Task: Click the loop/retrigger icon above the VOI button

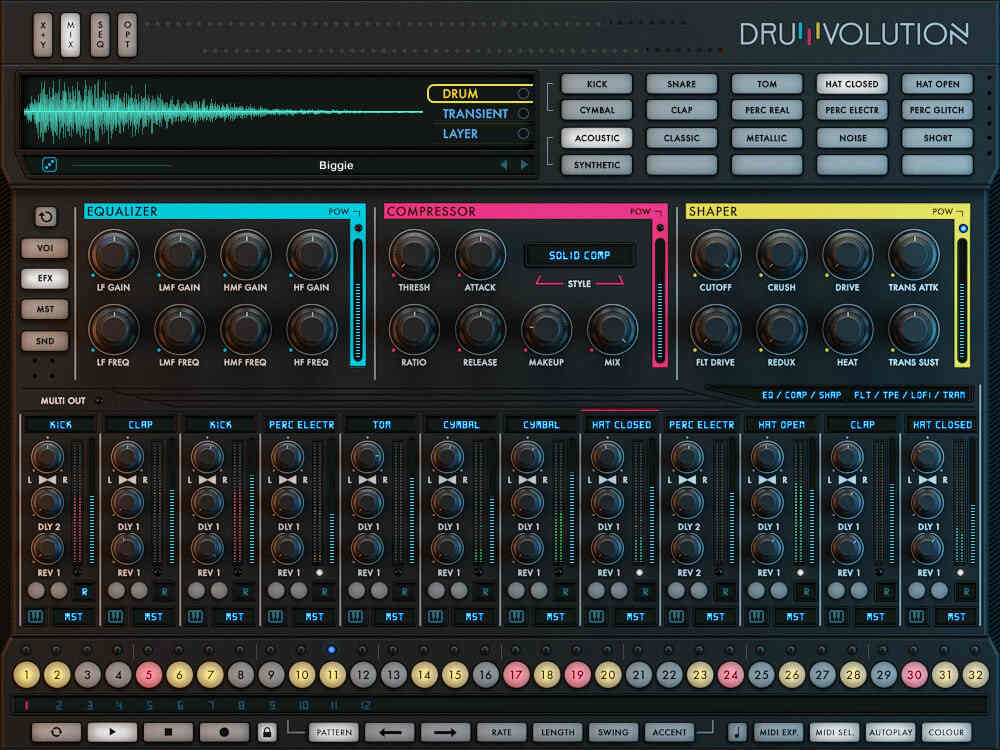Action: (x=44, y=217)
